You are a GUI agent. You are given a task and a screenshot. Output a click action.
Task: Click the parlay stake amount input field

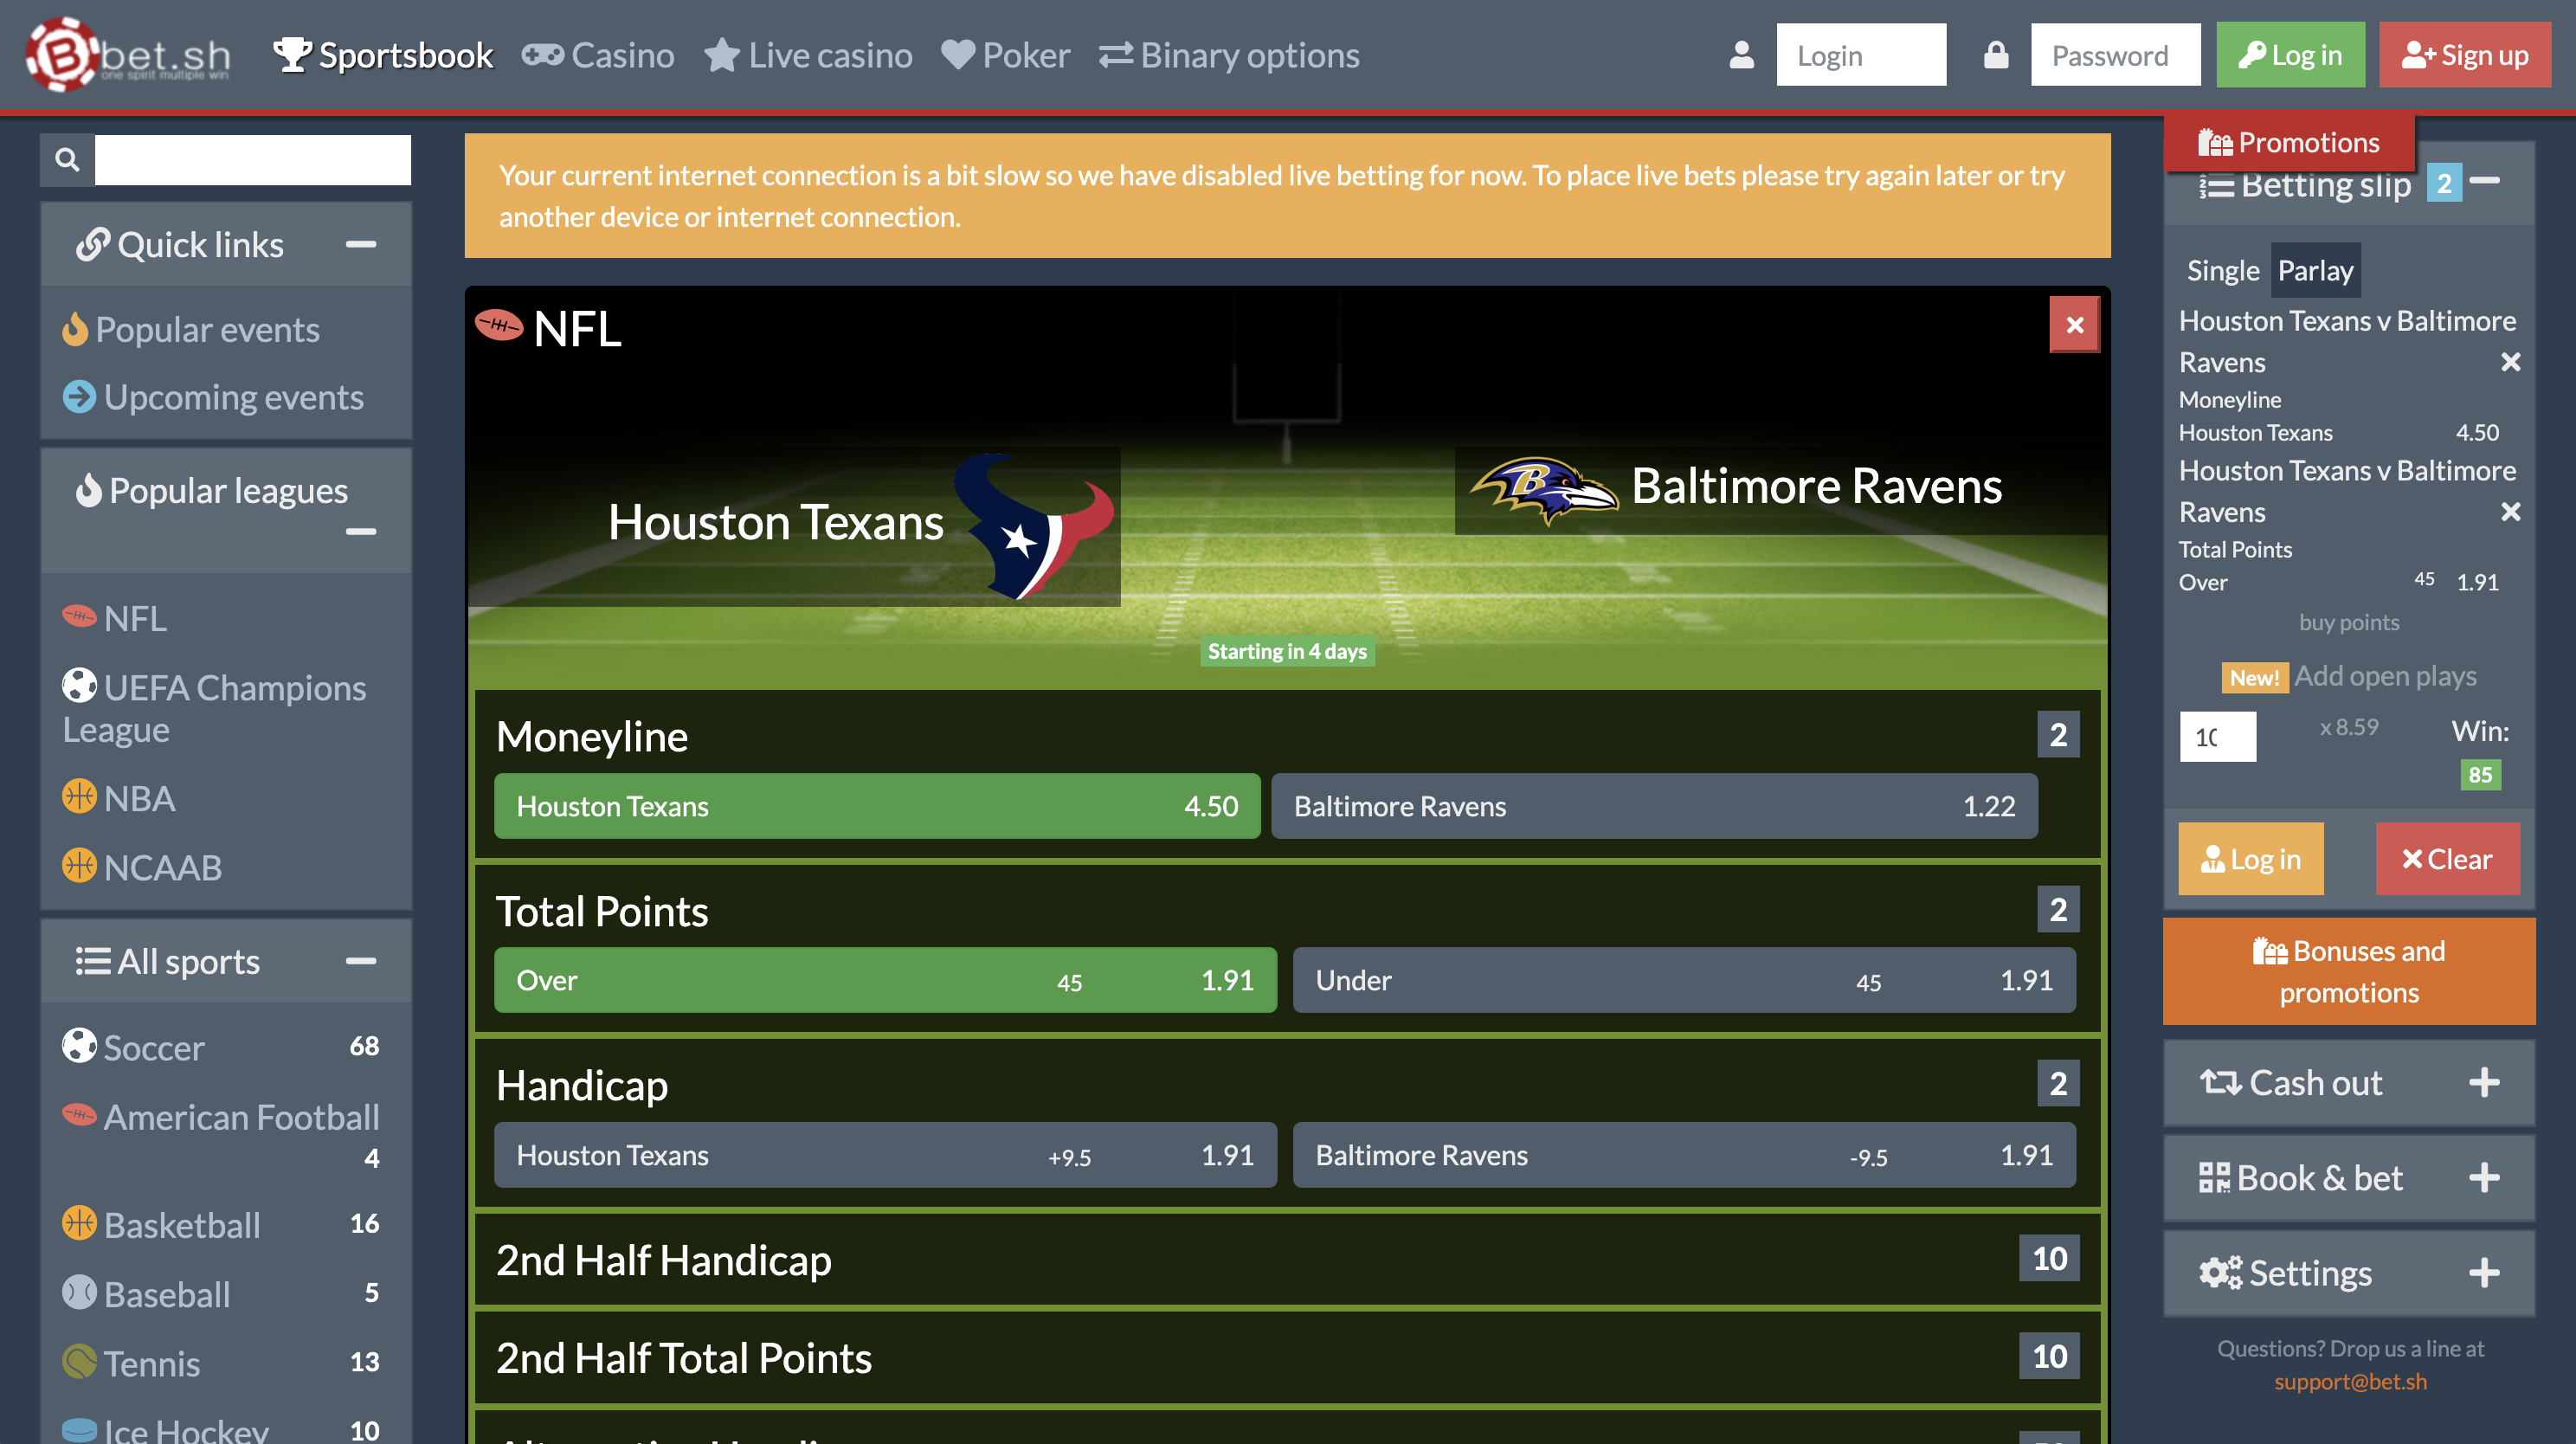(x=2218, y=737)
